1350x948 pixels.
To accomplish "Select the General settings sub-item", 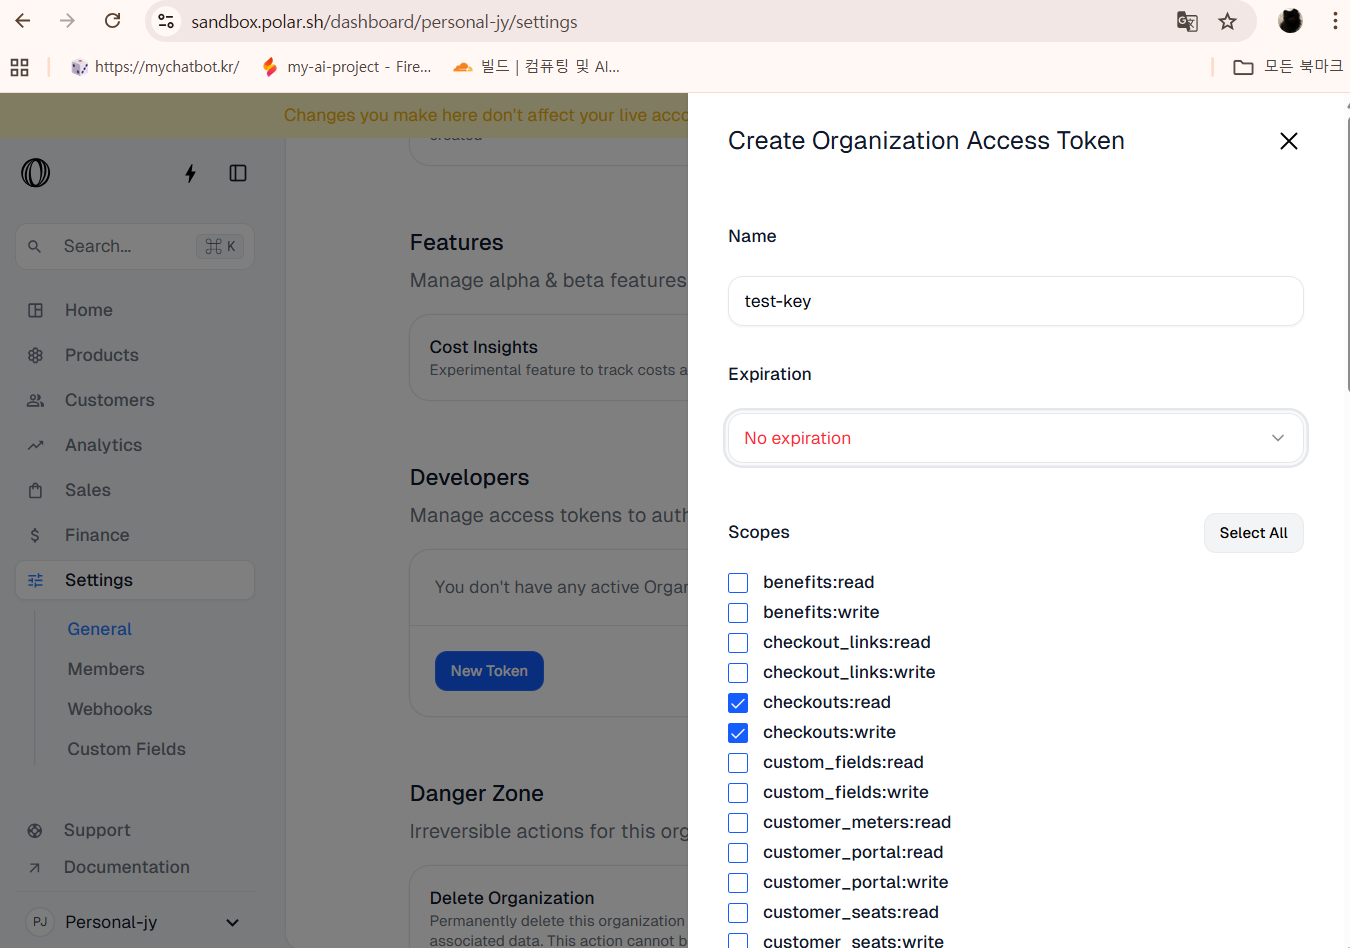I will click(100, 629).
